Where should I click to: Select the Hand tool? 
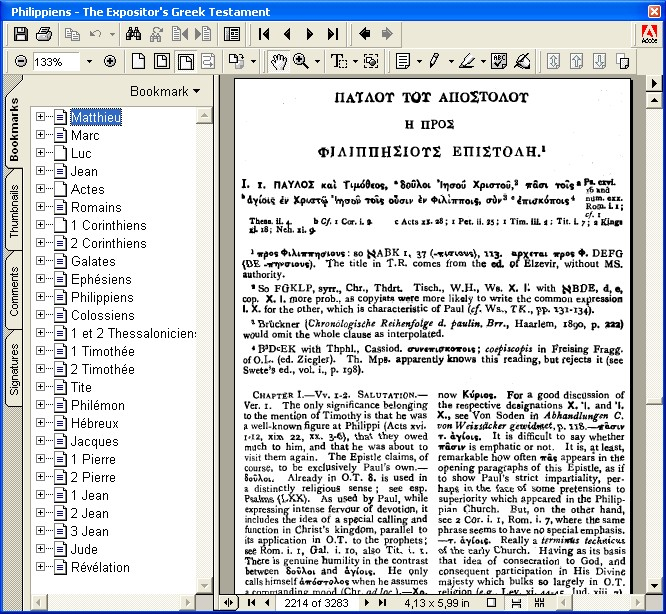tap(279, 62)
